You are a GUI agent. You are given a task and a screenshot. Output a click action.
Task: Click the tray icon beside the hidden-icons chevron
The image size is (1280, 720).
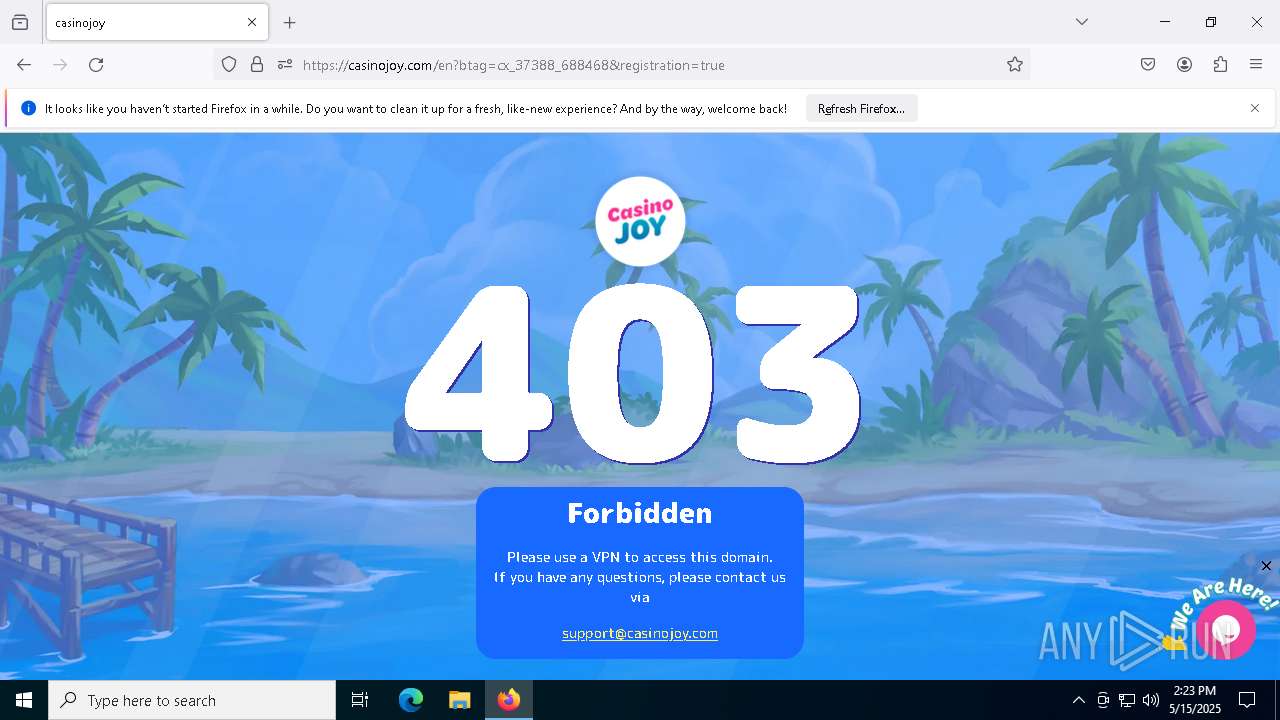[x=1103, y=700]
